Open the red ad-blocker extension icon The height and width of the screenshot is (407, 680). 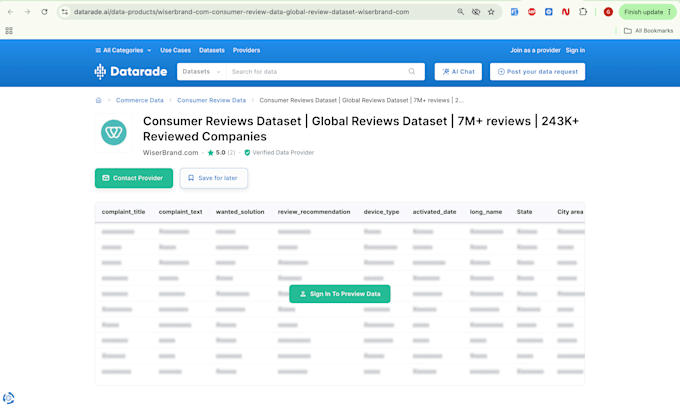pos(532,12)
